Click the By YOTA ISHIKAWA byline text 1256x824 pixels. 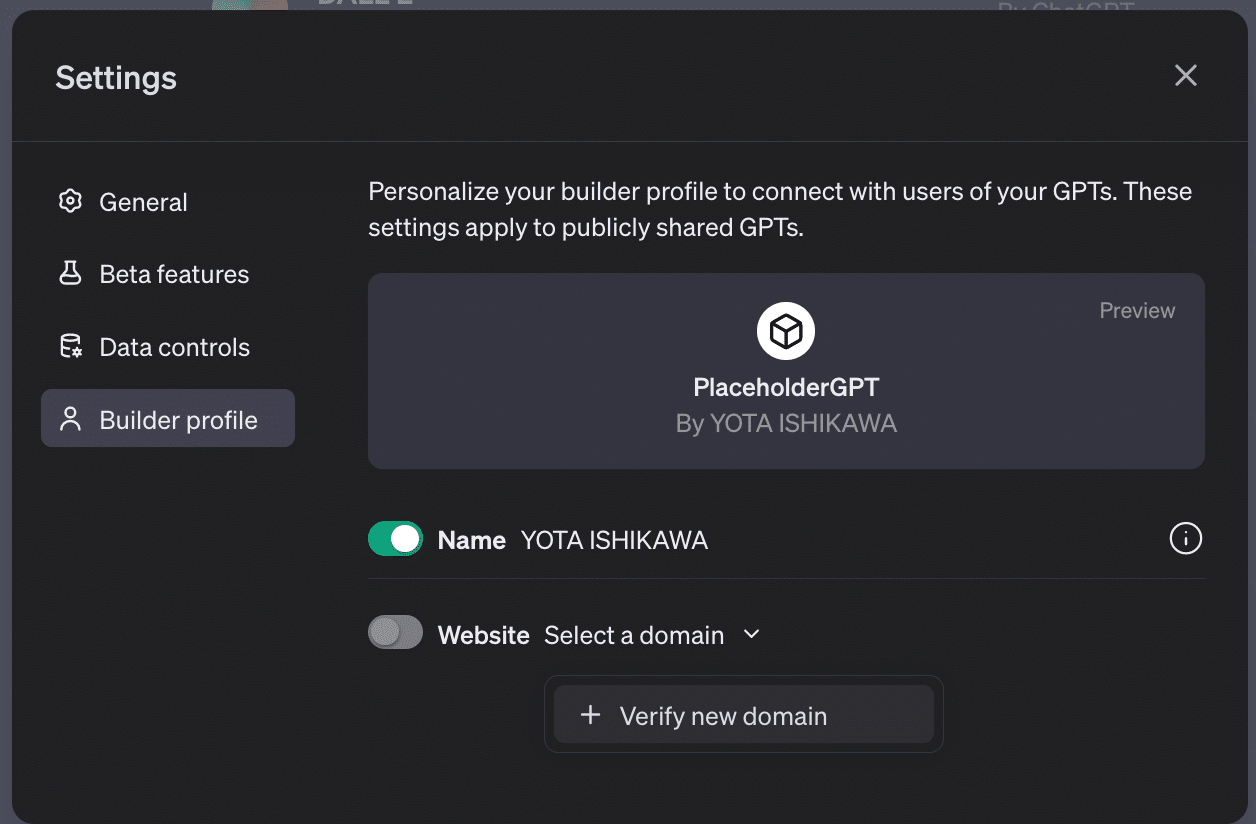[786, 424]
